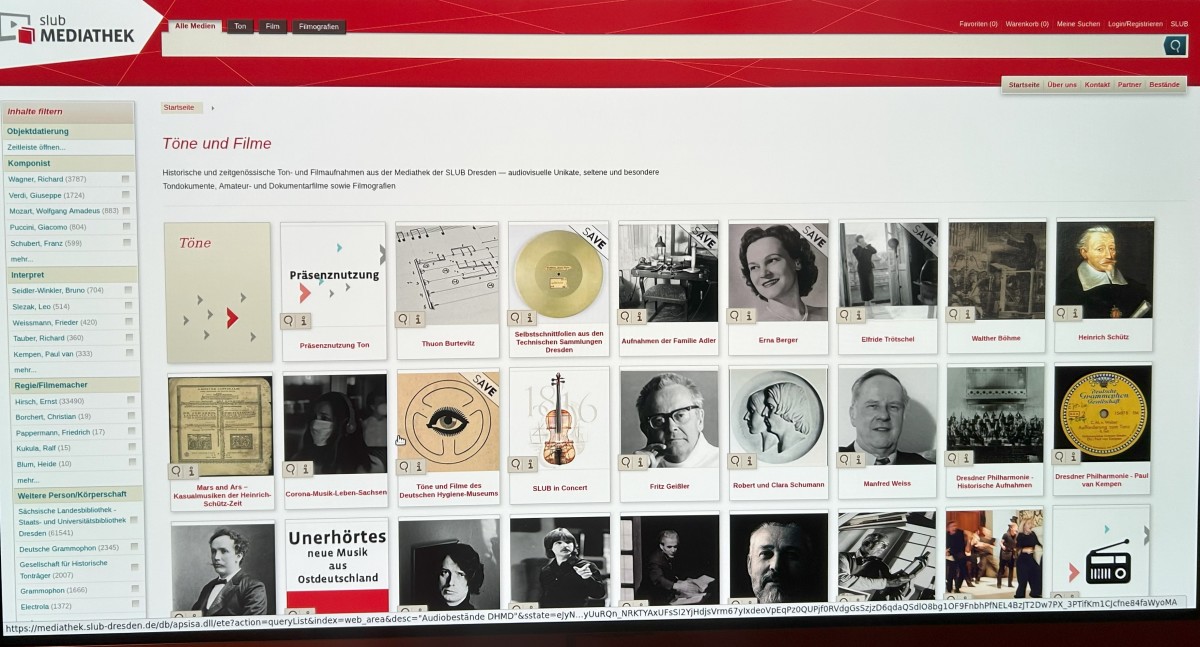Open the Unerhörtes neue Musik aus Ostdeutschland thumbnail

(337, 565)
